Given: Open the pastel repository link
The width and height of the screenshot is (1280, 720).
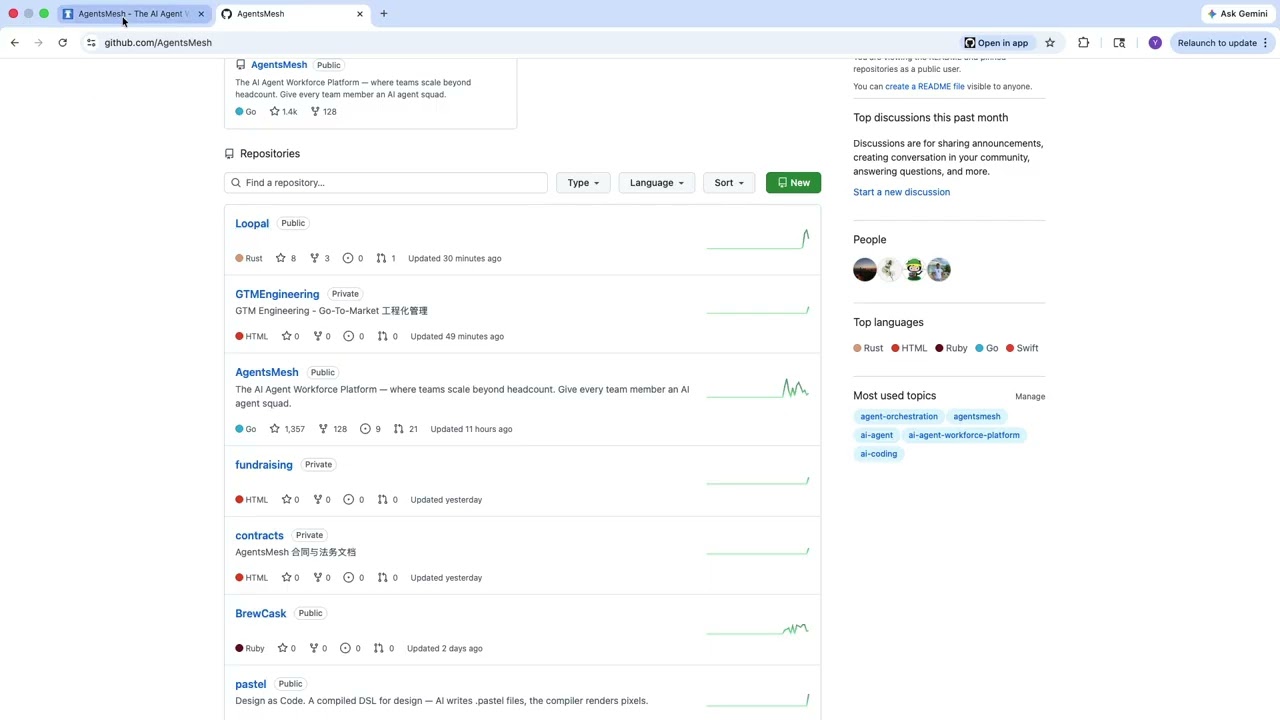Looking at the screenshot, I should pyautogui.click(x=251, y=685).
